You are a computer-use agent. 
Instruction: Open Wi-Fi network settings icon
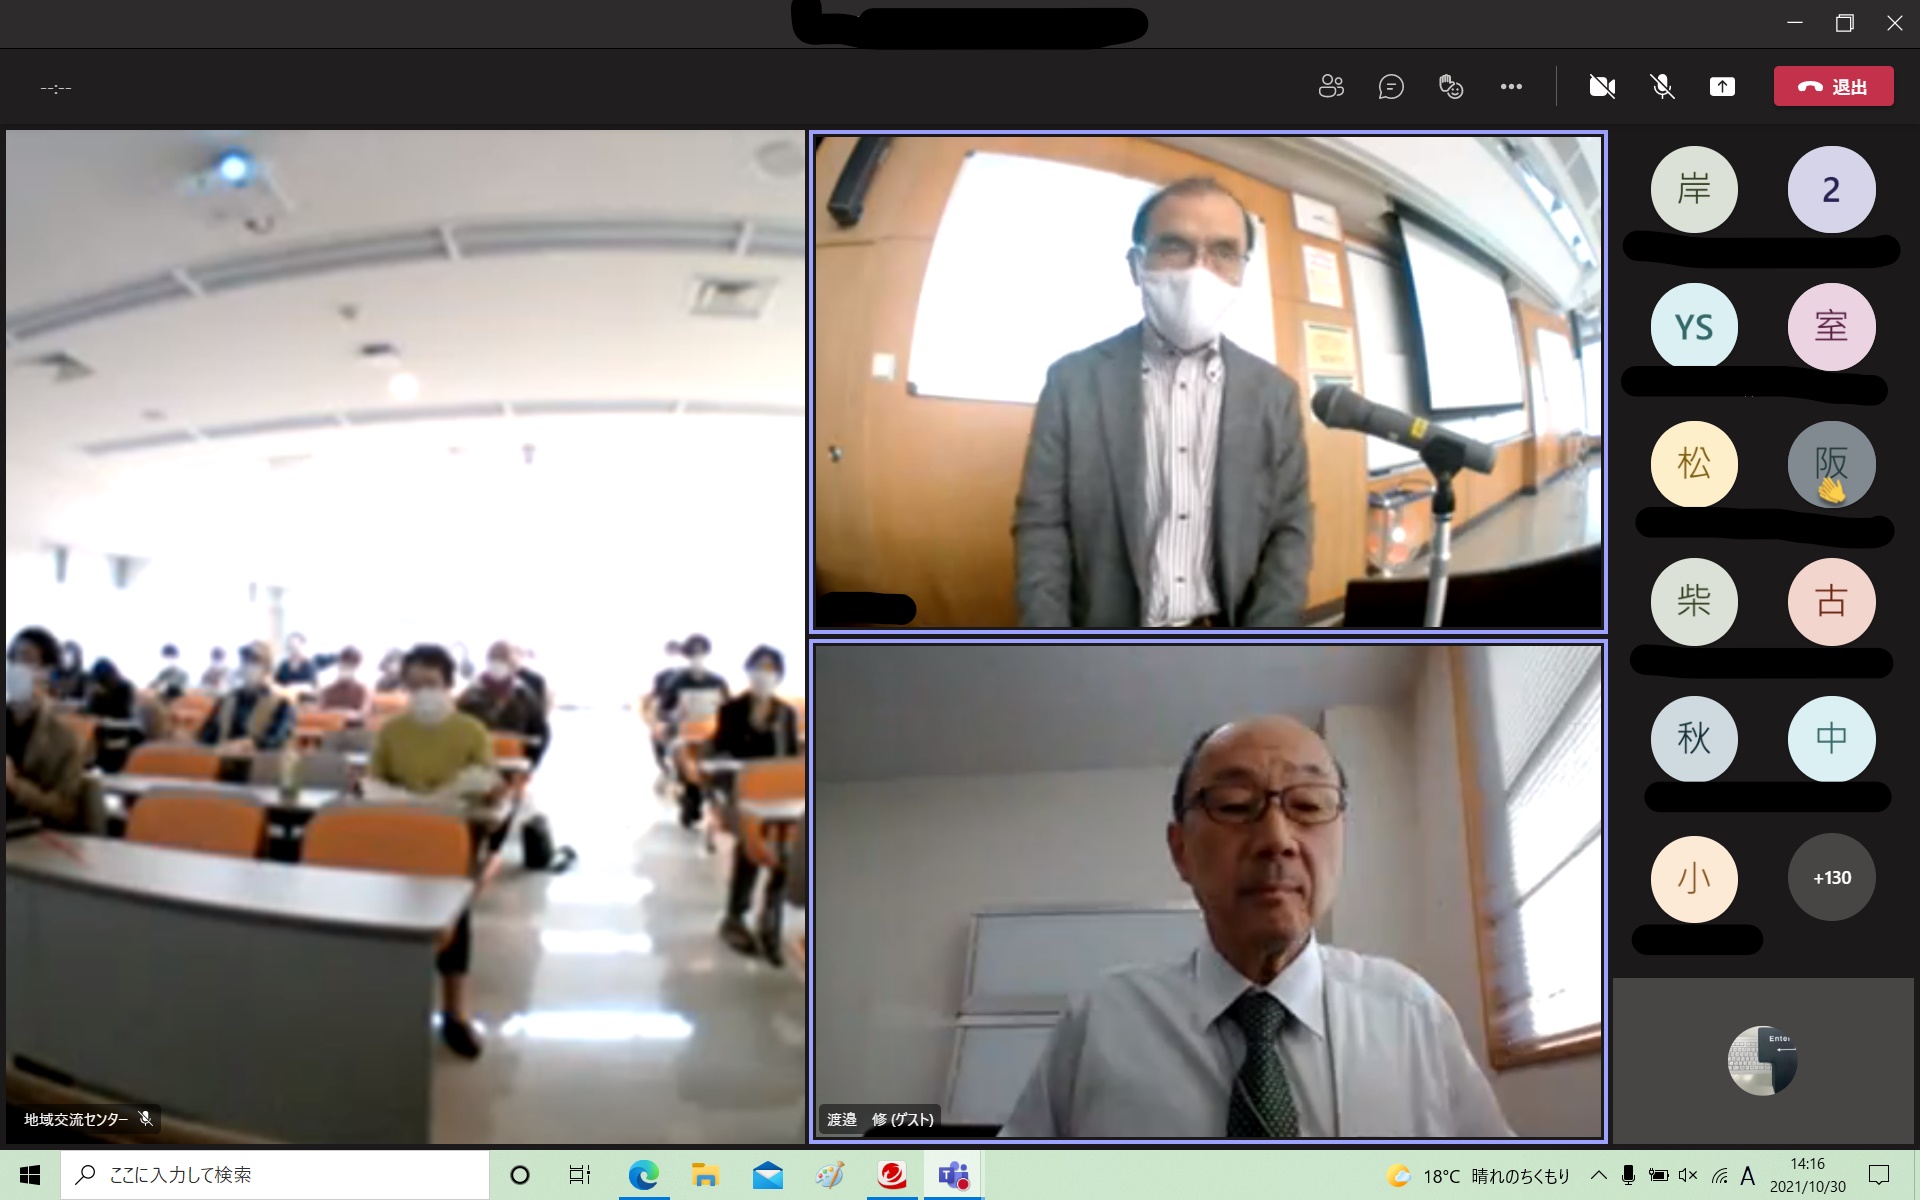[1719, 1176]
